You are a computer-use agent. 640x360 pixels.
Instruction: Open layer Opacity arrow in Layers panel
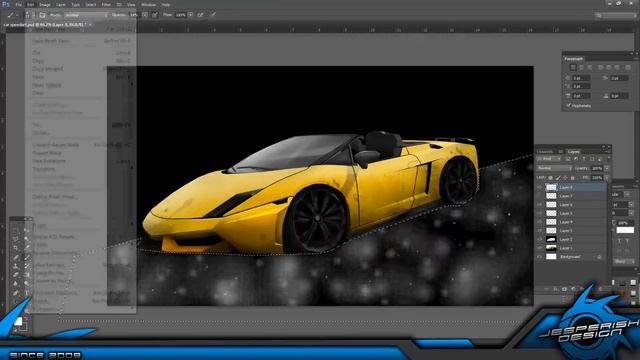point(607,168)
